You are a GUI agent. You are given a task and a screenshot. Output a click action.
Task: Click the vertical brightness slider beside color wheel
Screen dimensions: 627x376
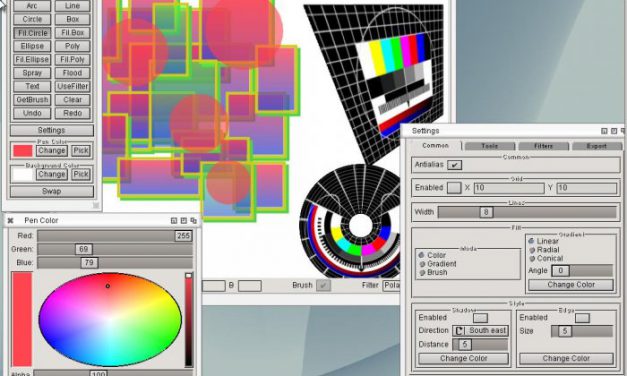[x=189, y=319]
